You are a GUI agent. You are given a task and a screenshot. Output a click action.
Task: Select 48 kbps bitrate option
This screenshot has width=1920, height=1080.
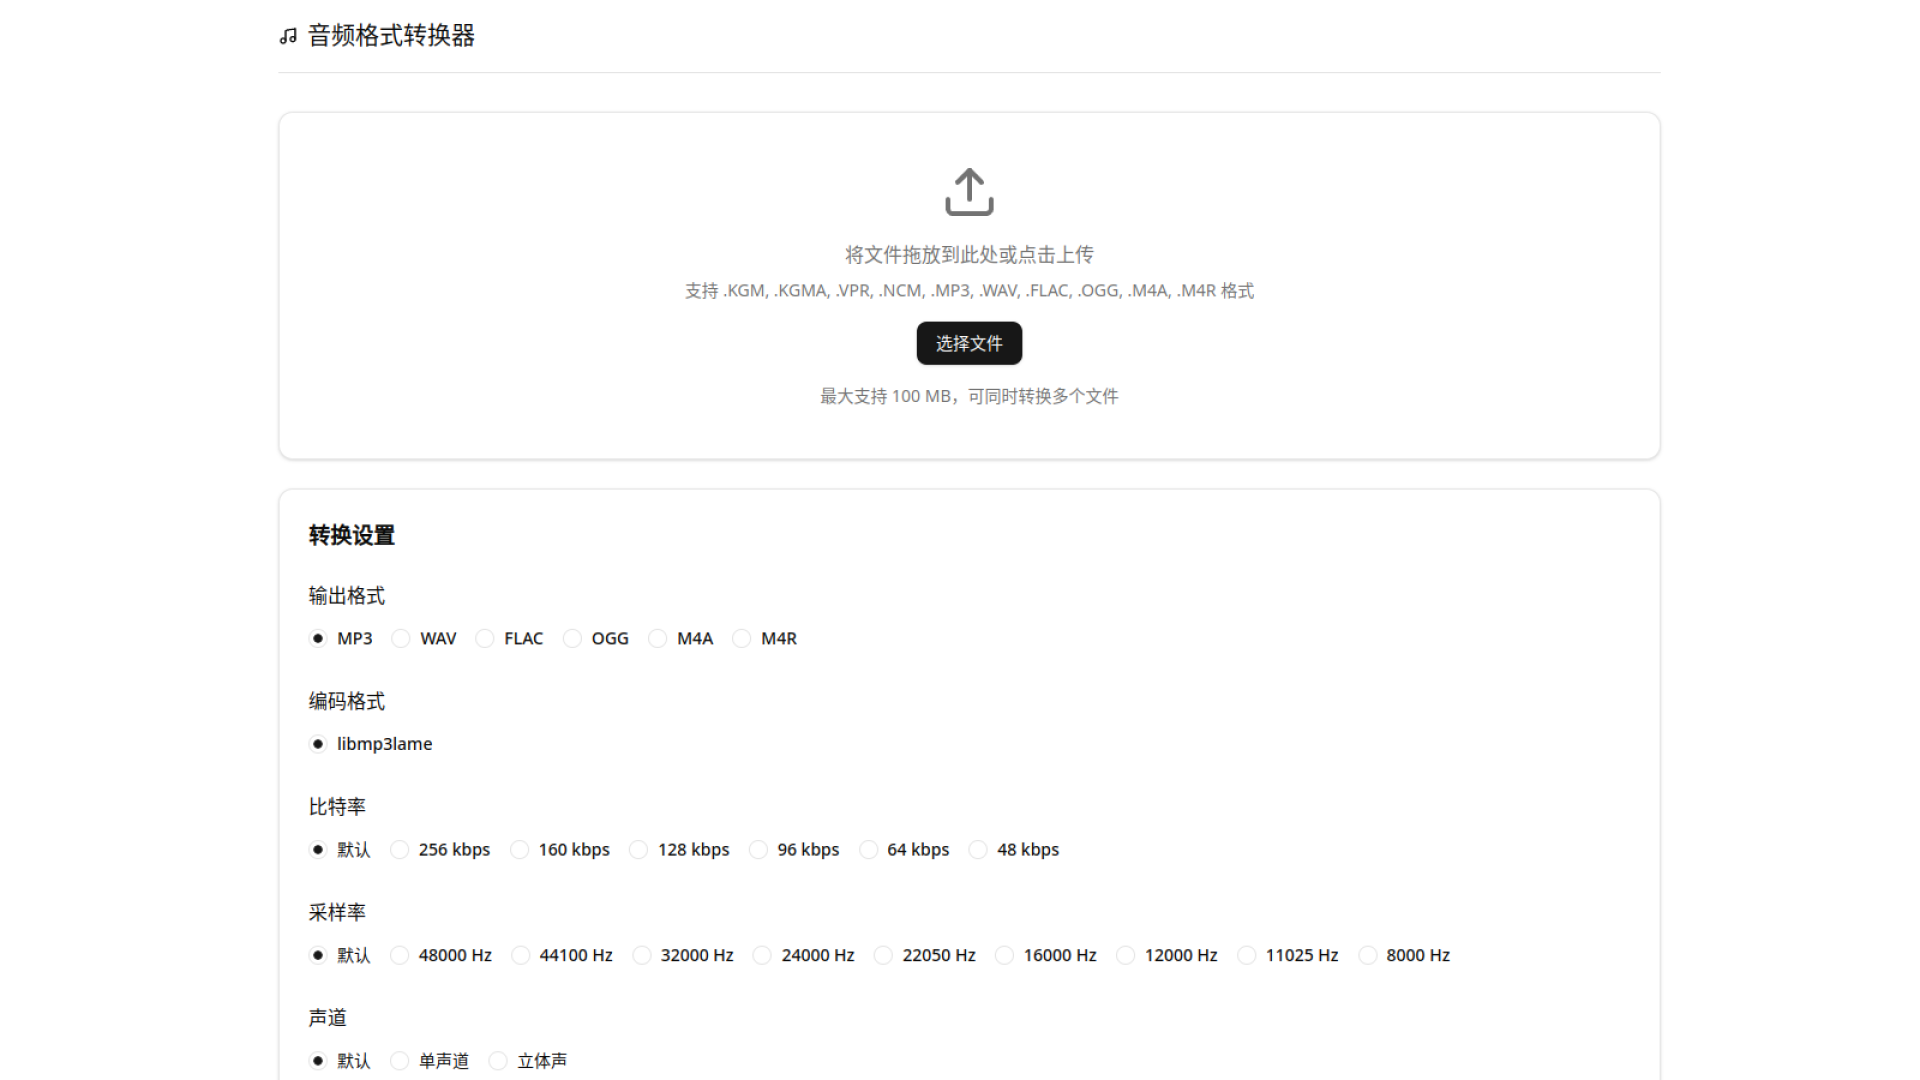978,850
